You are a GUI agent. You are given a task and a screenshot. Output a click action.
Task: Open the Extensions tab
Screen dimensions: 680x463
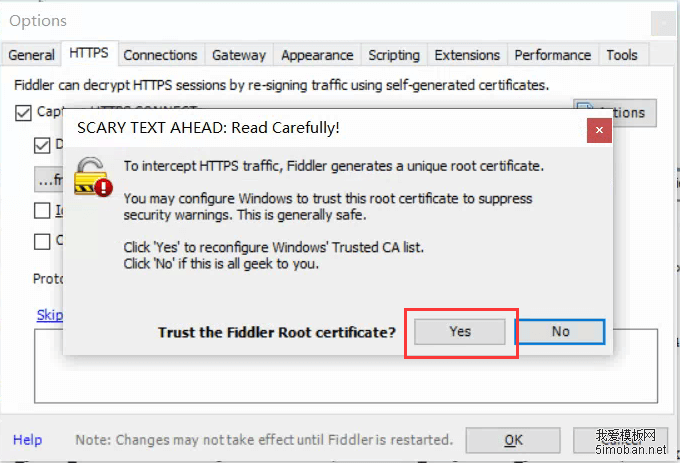[x=467, y=55]
